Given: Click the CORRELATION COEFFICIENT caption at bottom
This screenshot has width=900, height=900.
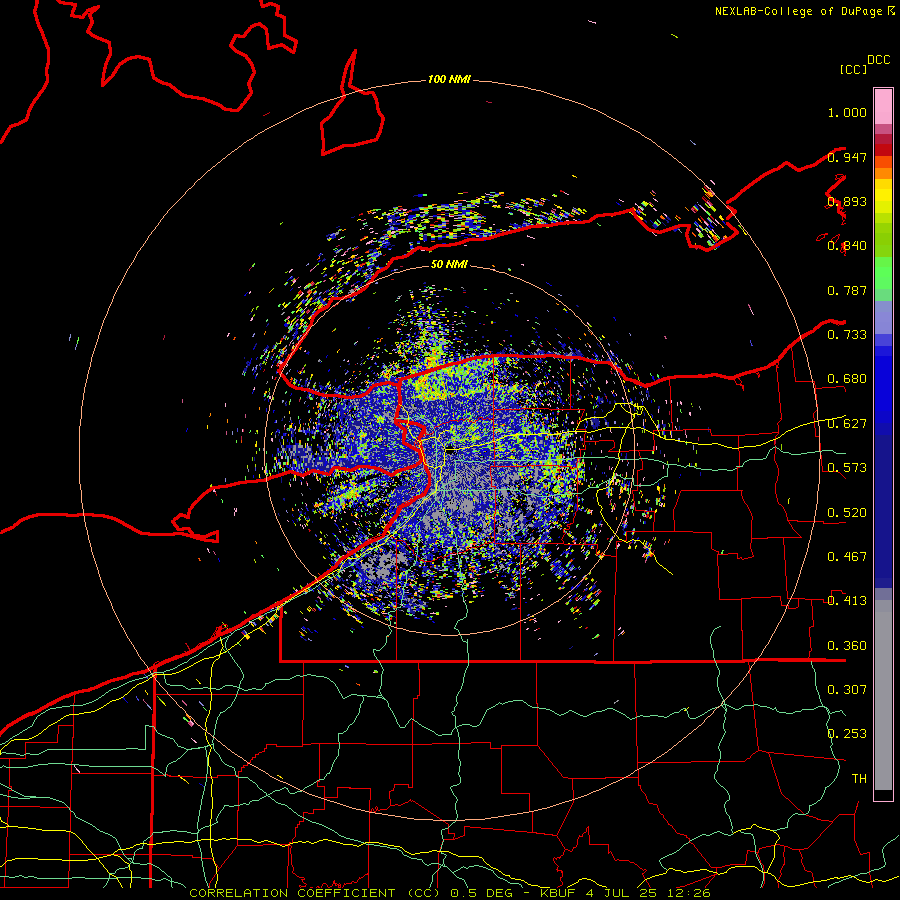Looking at the screenshot, I should click(x=449, y=893).
